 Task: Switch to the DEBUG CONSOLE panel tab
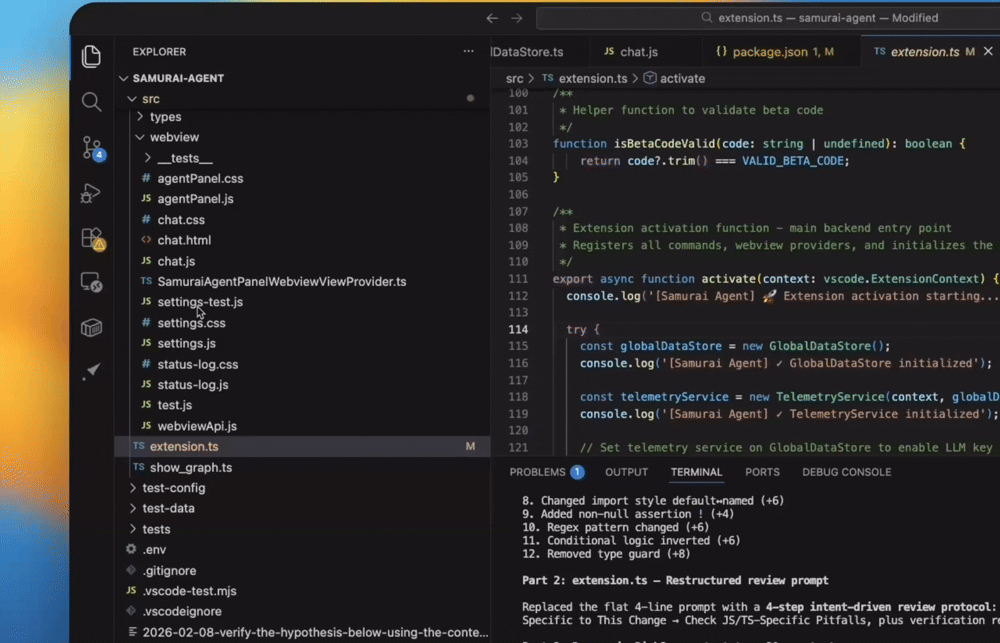pos(846,471)
